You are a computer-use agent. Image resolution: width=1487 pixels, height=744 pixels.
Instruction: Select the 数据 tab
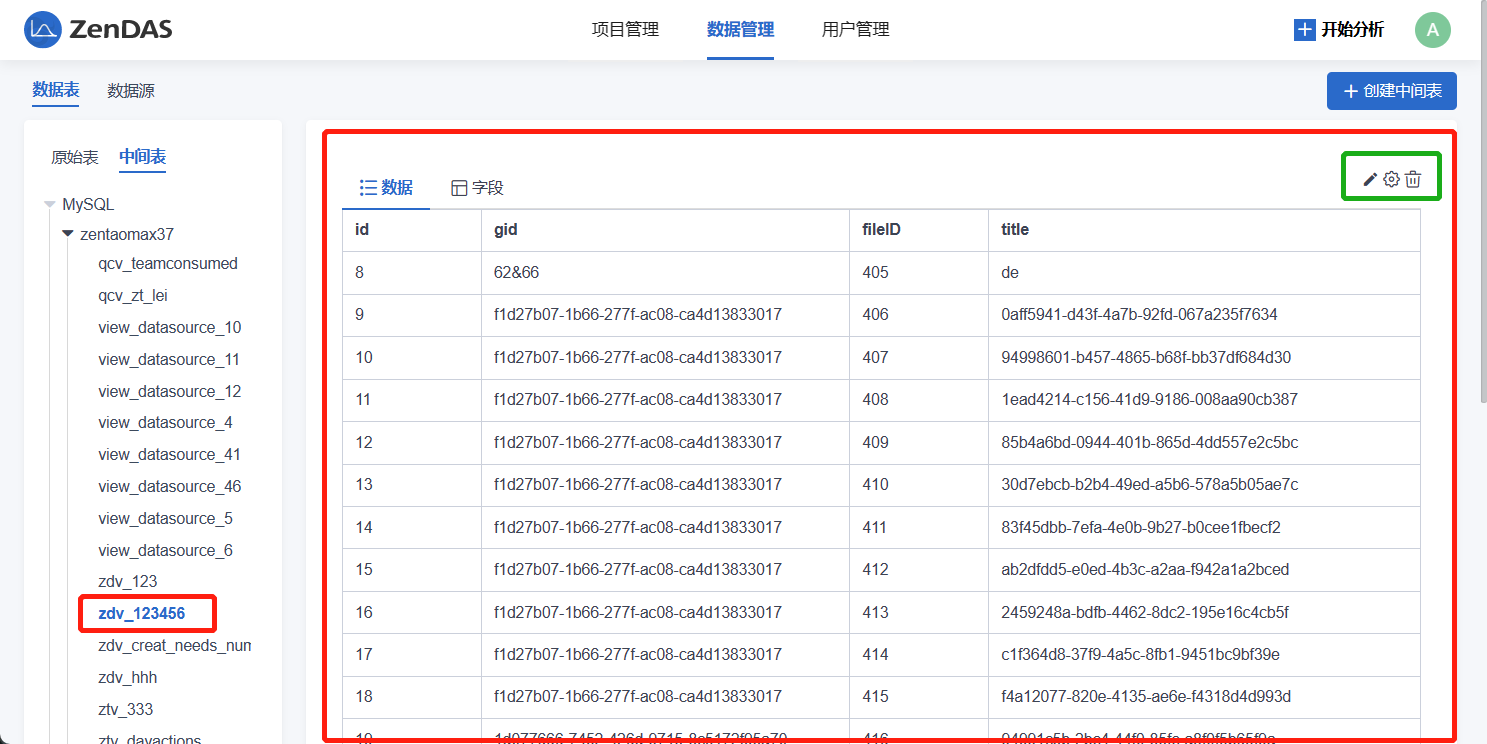(x=386, y=188)
